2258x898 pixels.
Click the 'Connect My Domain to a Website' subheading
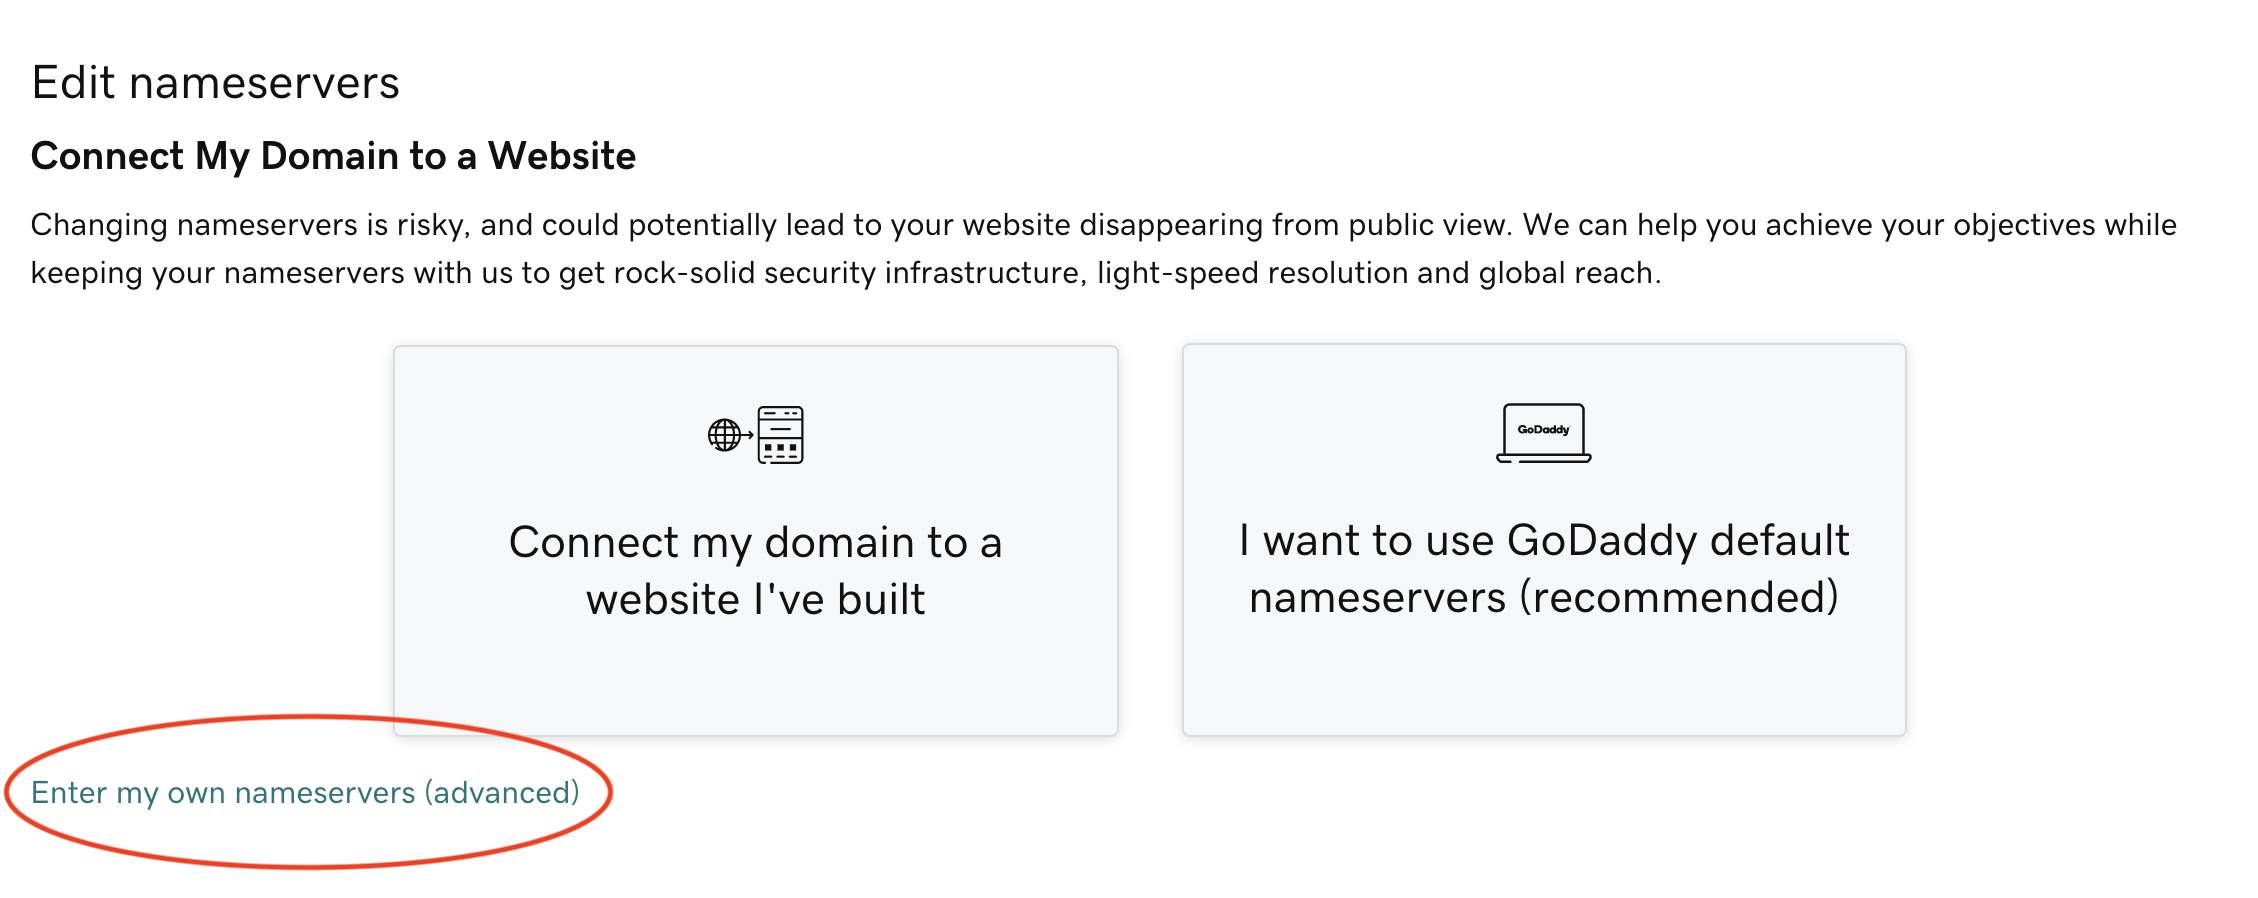[333, 156]
